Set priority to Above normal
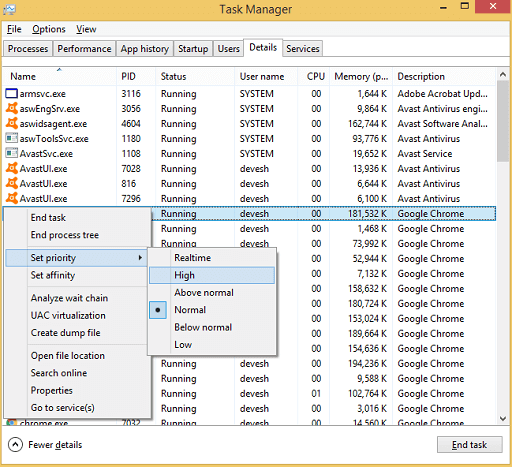Image resolution: width=512 pixels, height=467 pixels. pyautogui.click(x=212, y=293)
